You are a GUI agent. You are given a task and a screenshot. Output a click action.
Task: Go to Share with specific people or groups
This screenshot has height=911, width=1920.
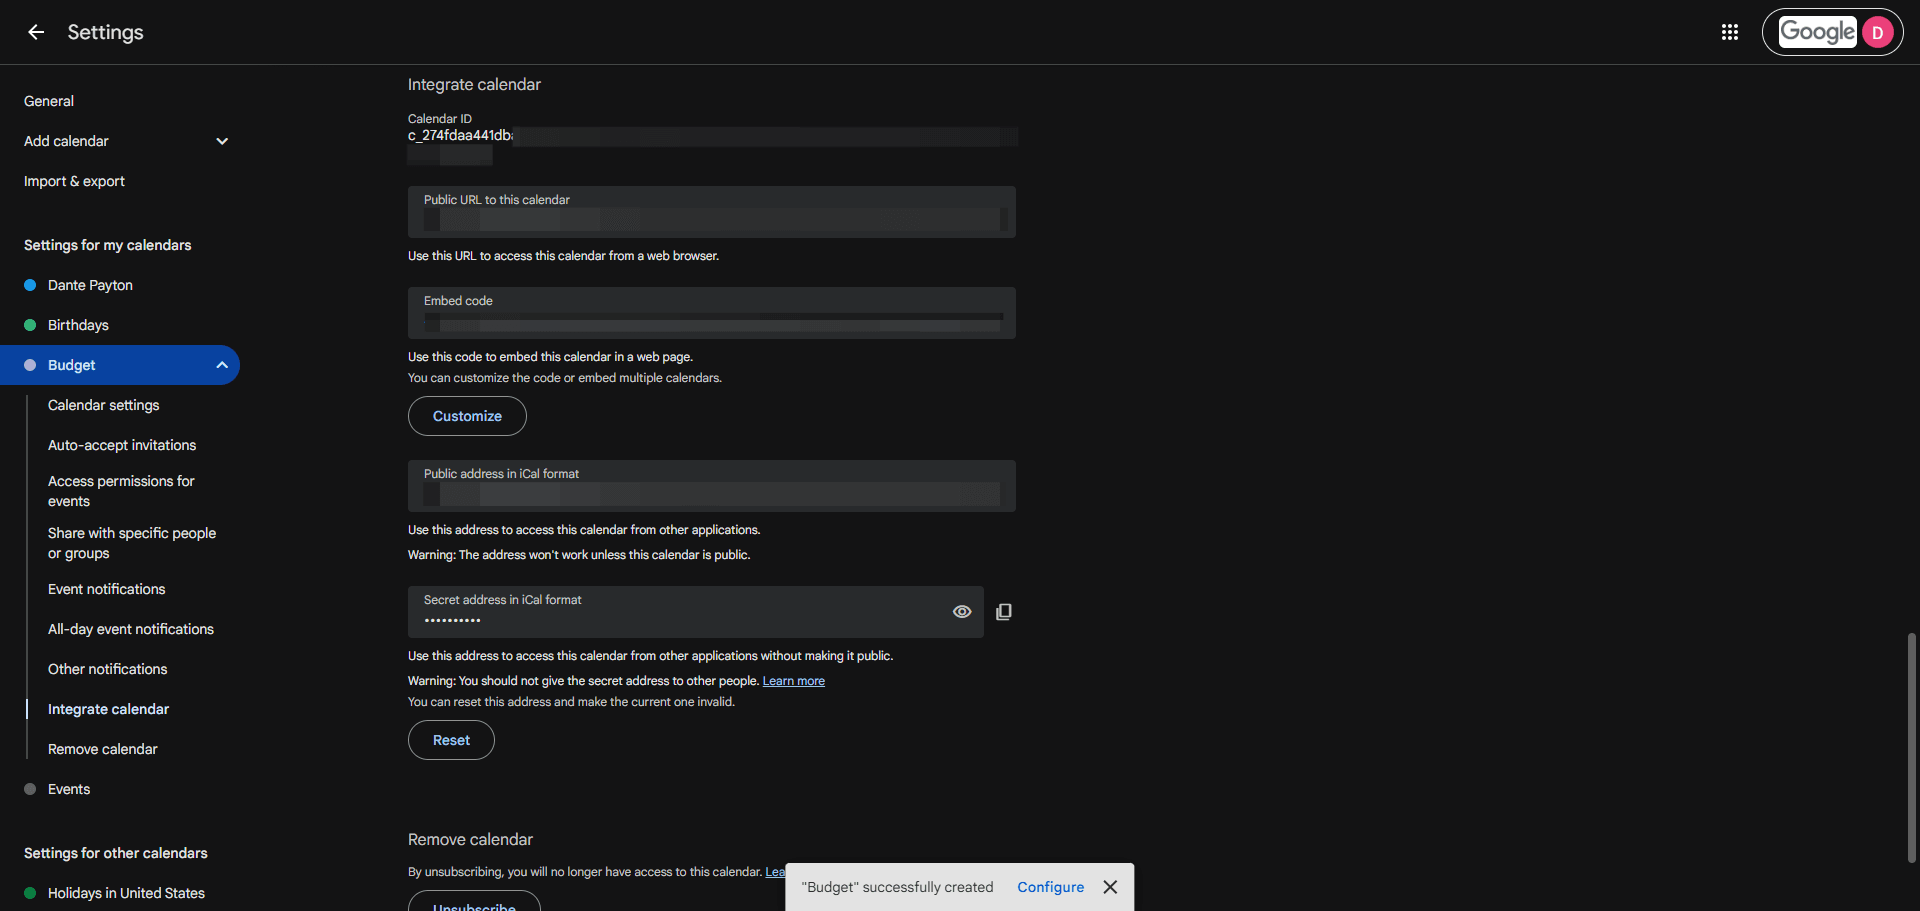point(132,543)
